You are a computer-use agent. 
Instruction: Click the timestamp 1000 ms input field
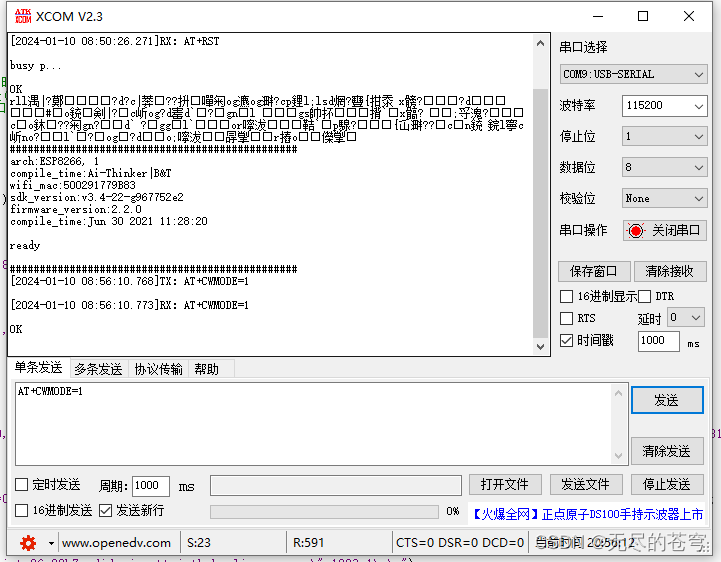tap(658, 341)
